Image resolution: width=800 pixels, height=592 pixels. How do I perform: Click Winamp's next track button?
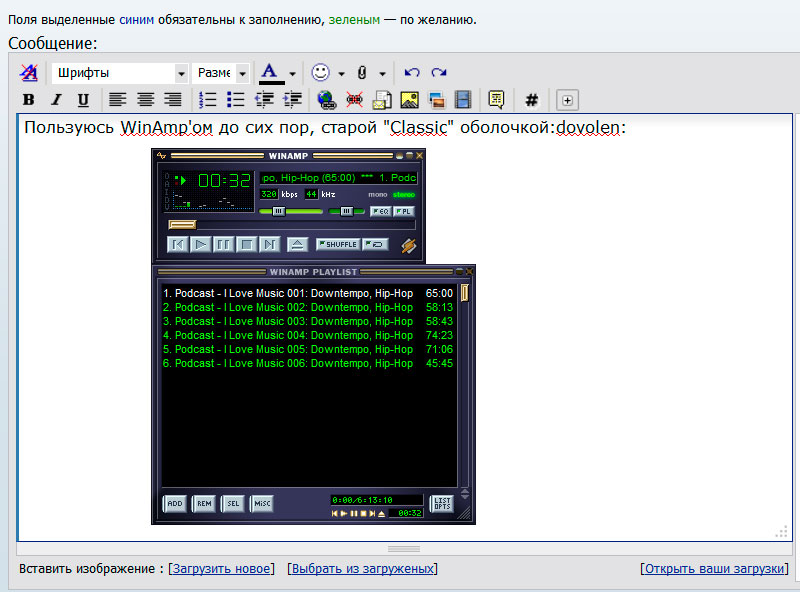pos(269,245)
